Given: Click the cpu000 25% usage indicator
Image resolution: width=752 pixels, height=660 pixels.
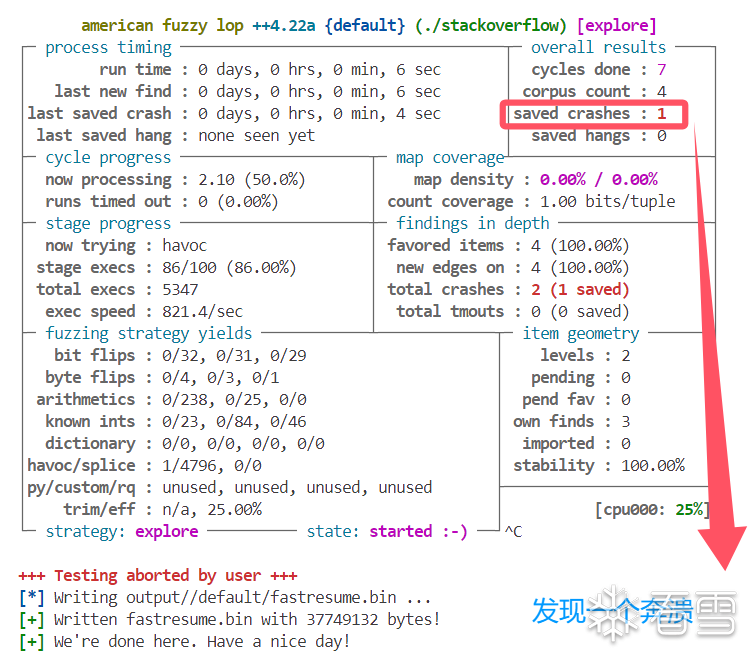Looking at the screenshot, I should 652,509.
